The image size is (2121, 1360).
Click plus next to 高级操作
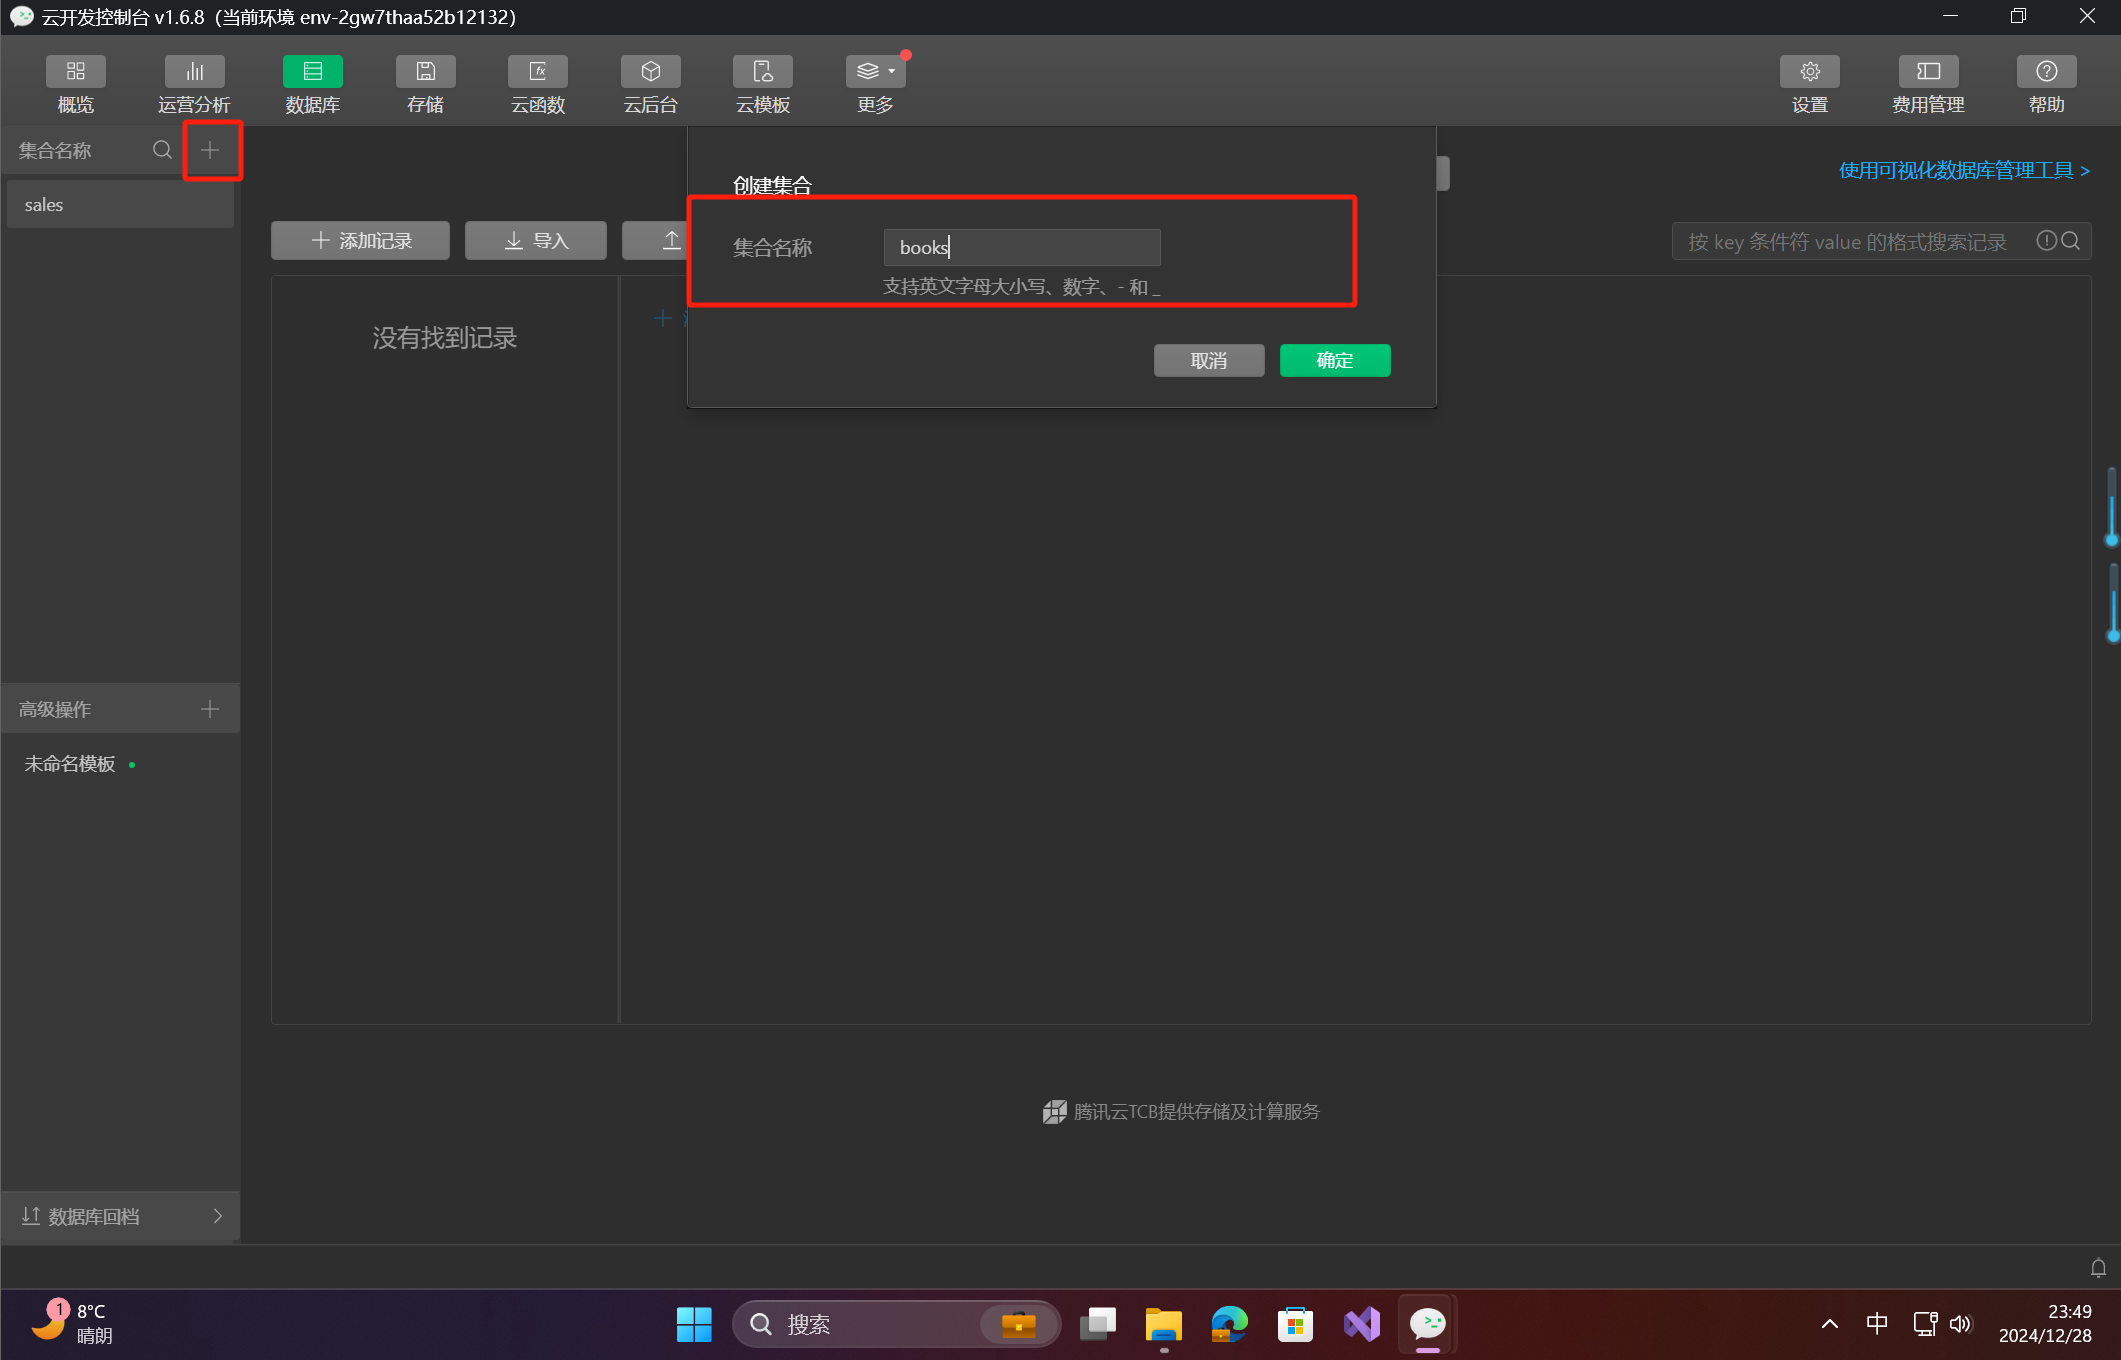(210, 709)
